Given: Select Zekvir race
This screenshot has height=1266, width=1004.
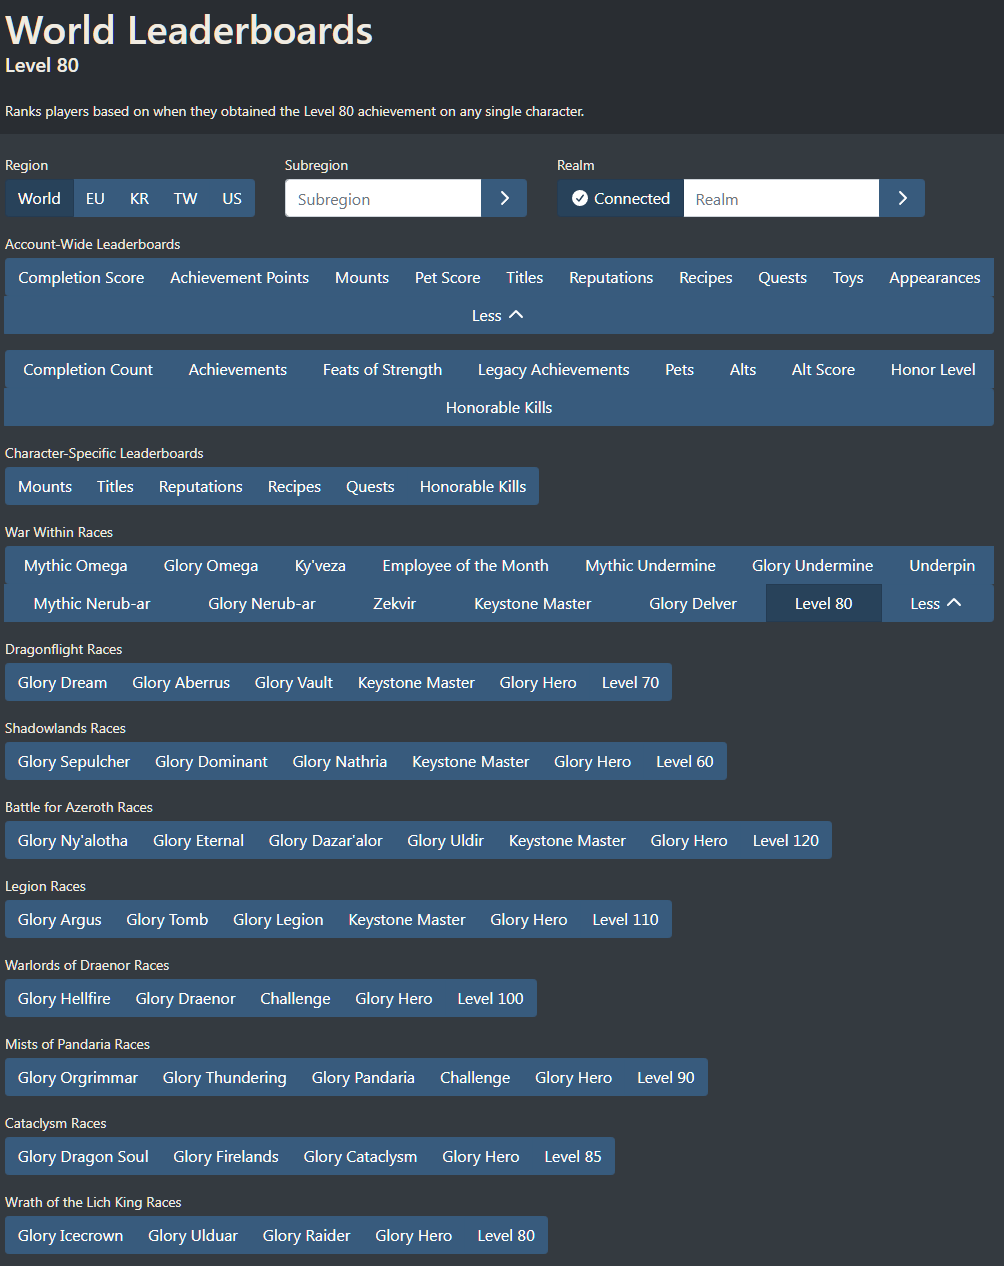Looking at the screenshot, I should (394, 603).
